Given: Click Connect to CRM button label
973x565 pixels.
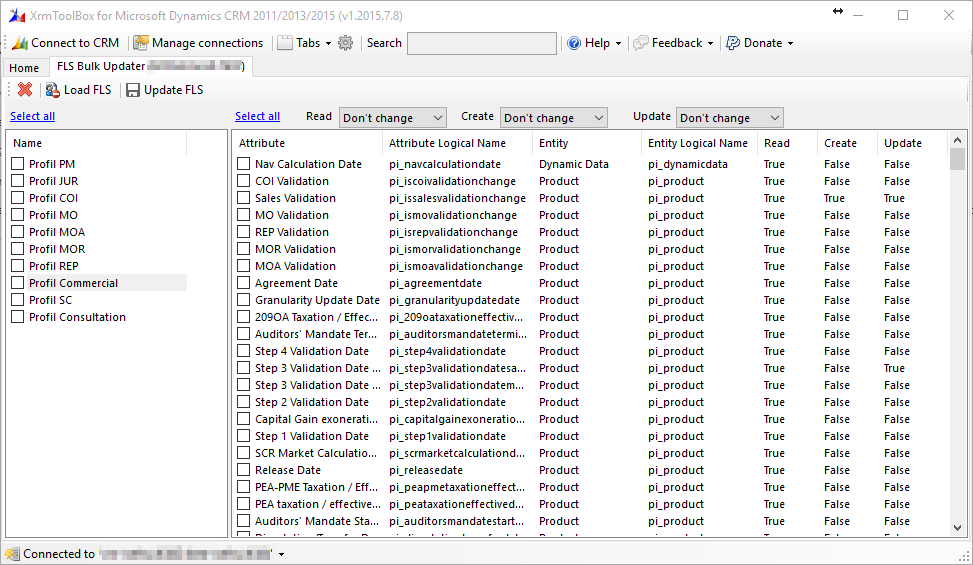Looking at the screenshot, I should [75, 43].
